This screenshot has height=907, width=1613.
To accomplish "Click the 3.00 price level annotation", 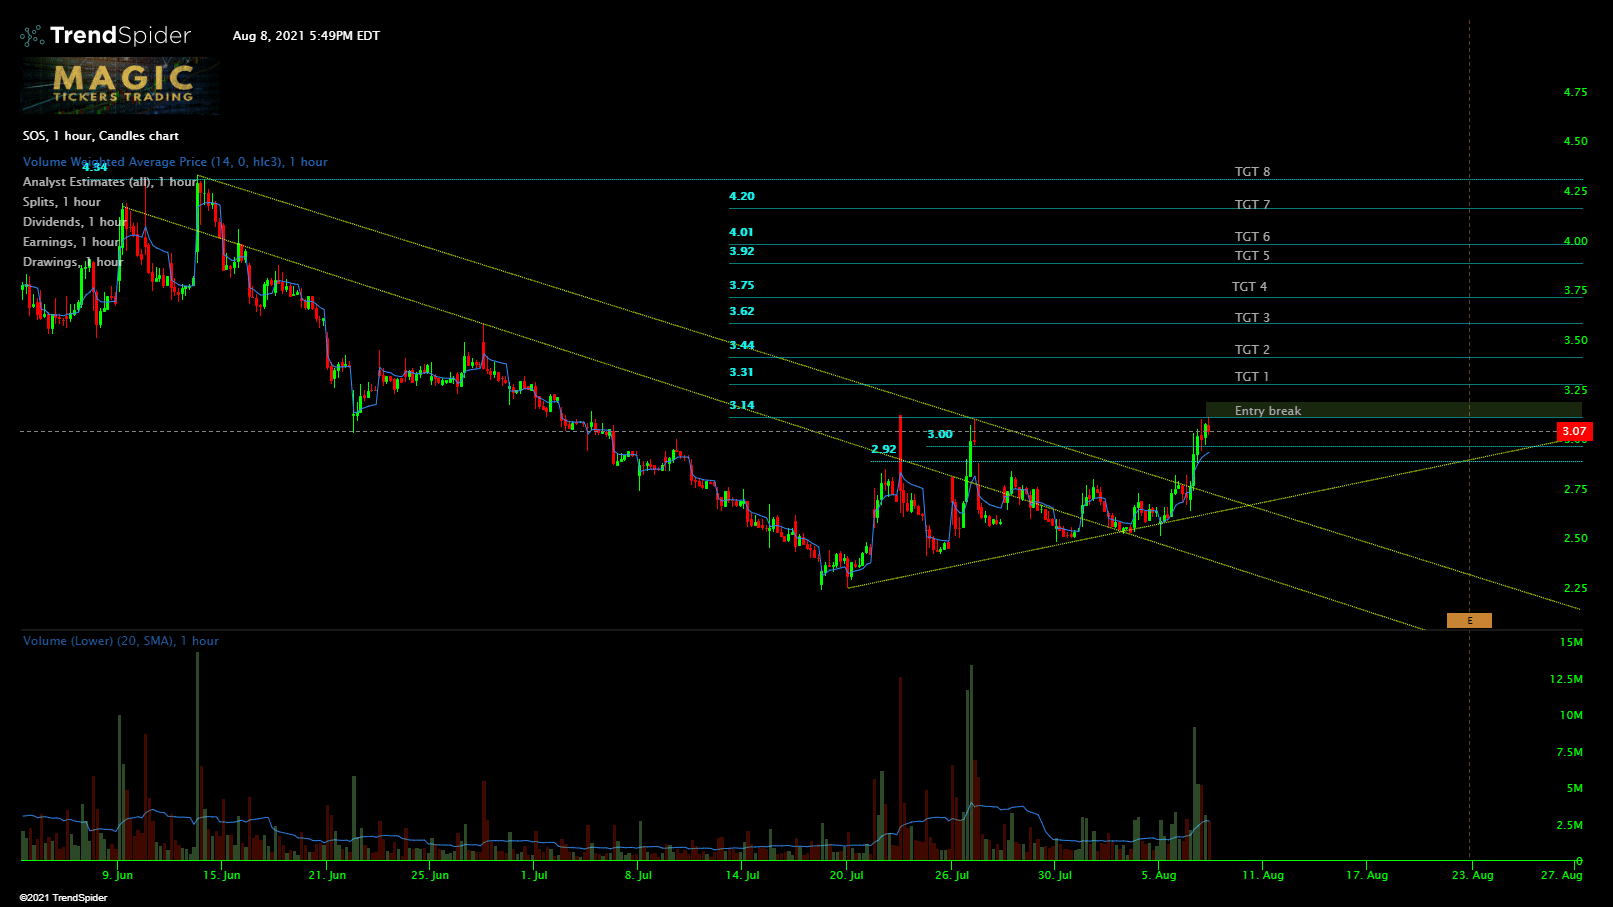I will point(940,435).
